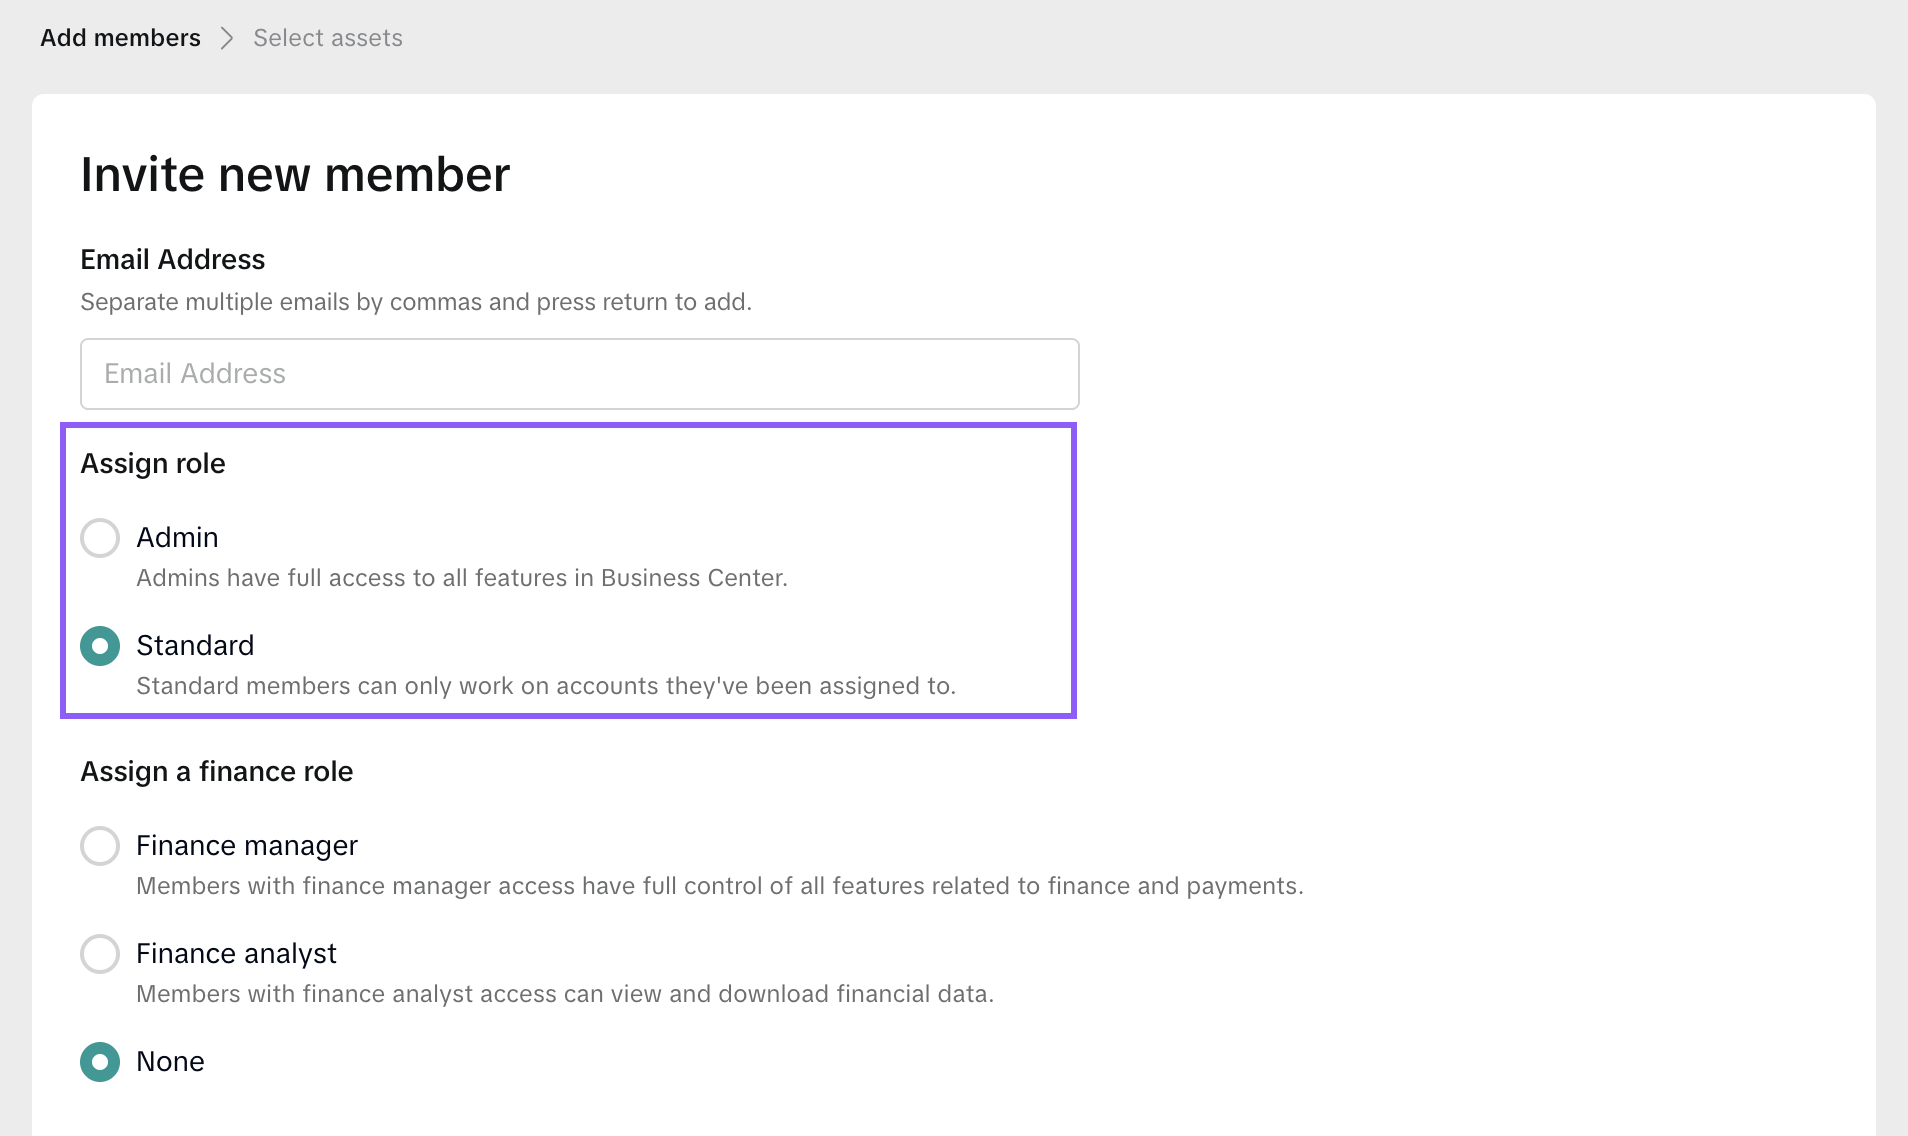This screenshot has height=1136, width=1908.
Task: Click the 'Standard' option label text
Action: [x=195, y=646]
